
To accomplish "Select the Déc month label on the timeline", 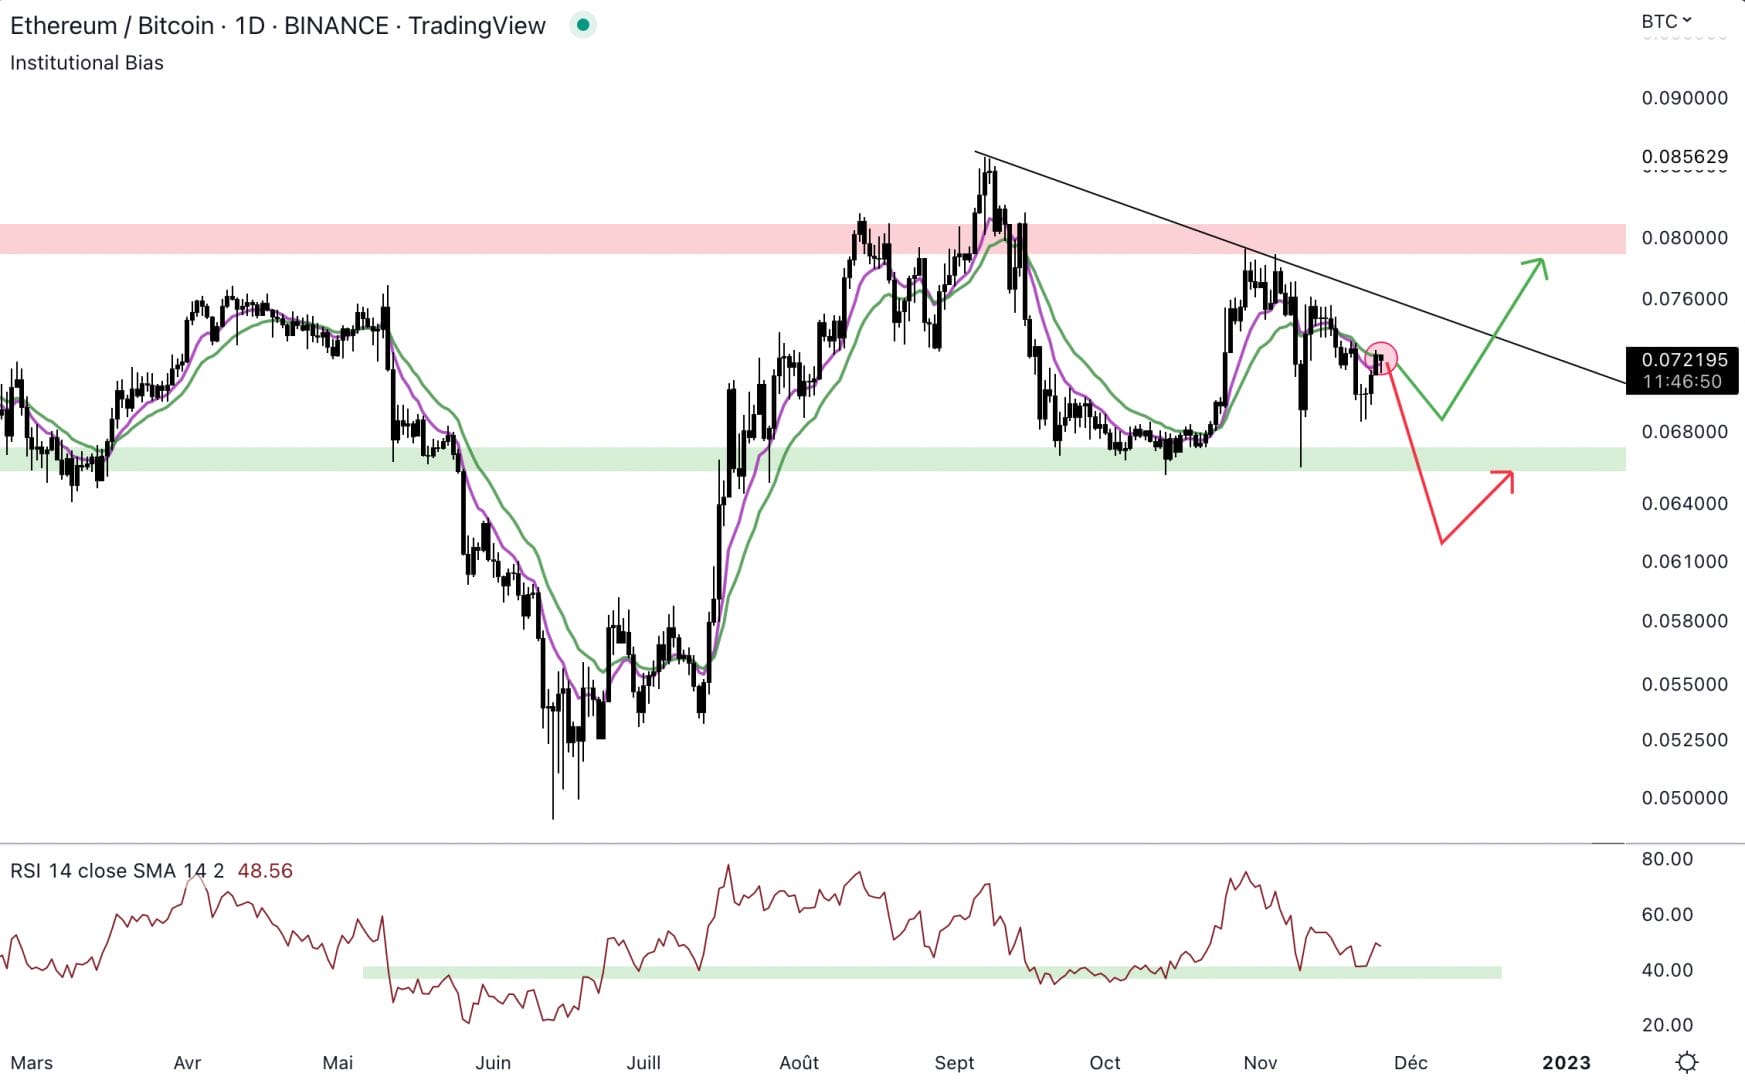I will (x=1411, y=1063).
